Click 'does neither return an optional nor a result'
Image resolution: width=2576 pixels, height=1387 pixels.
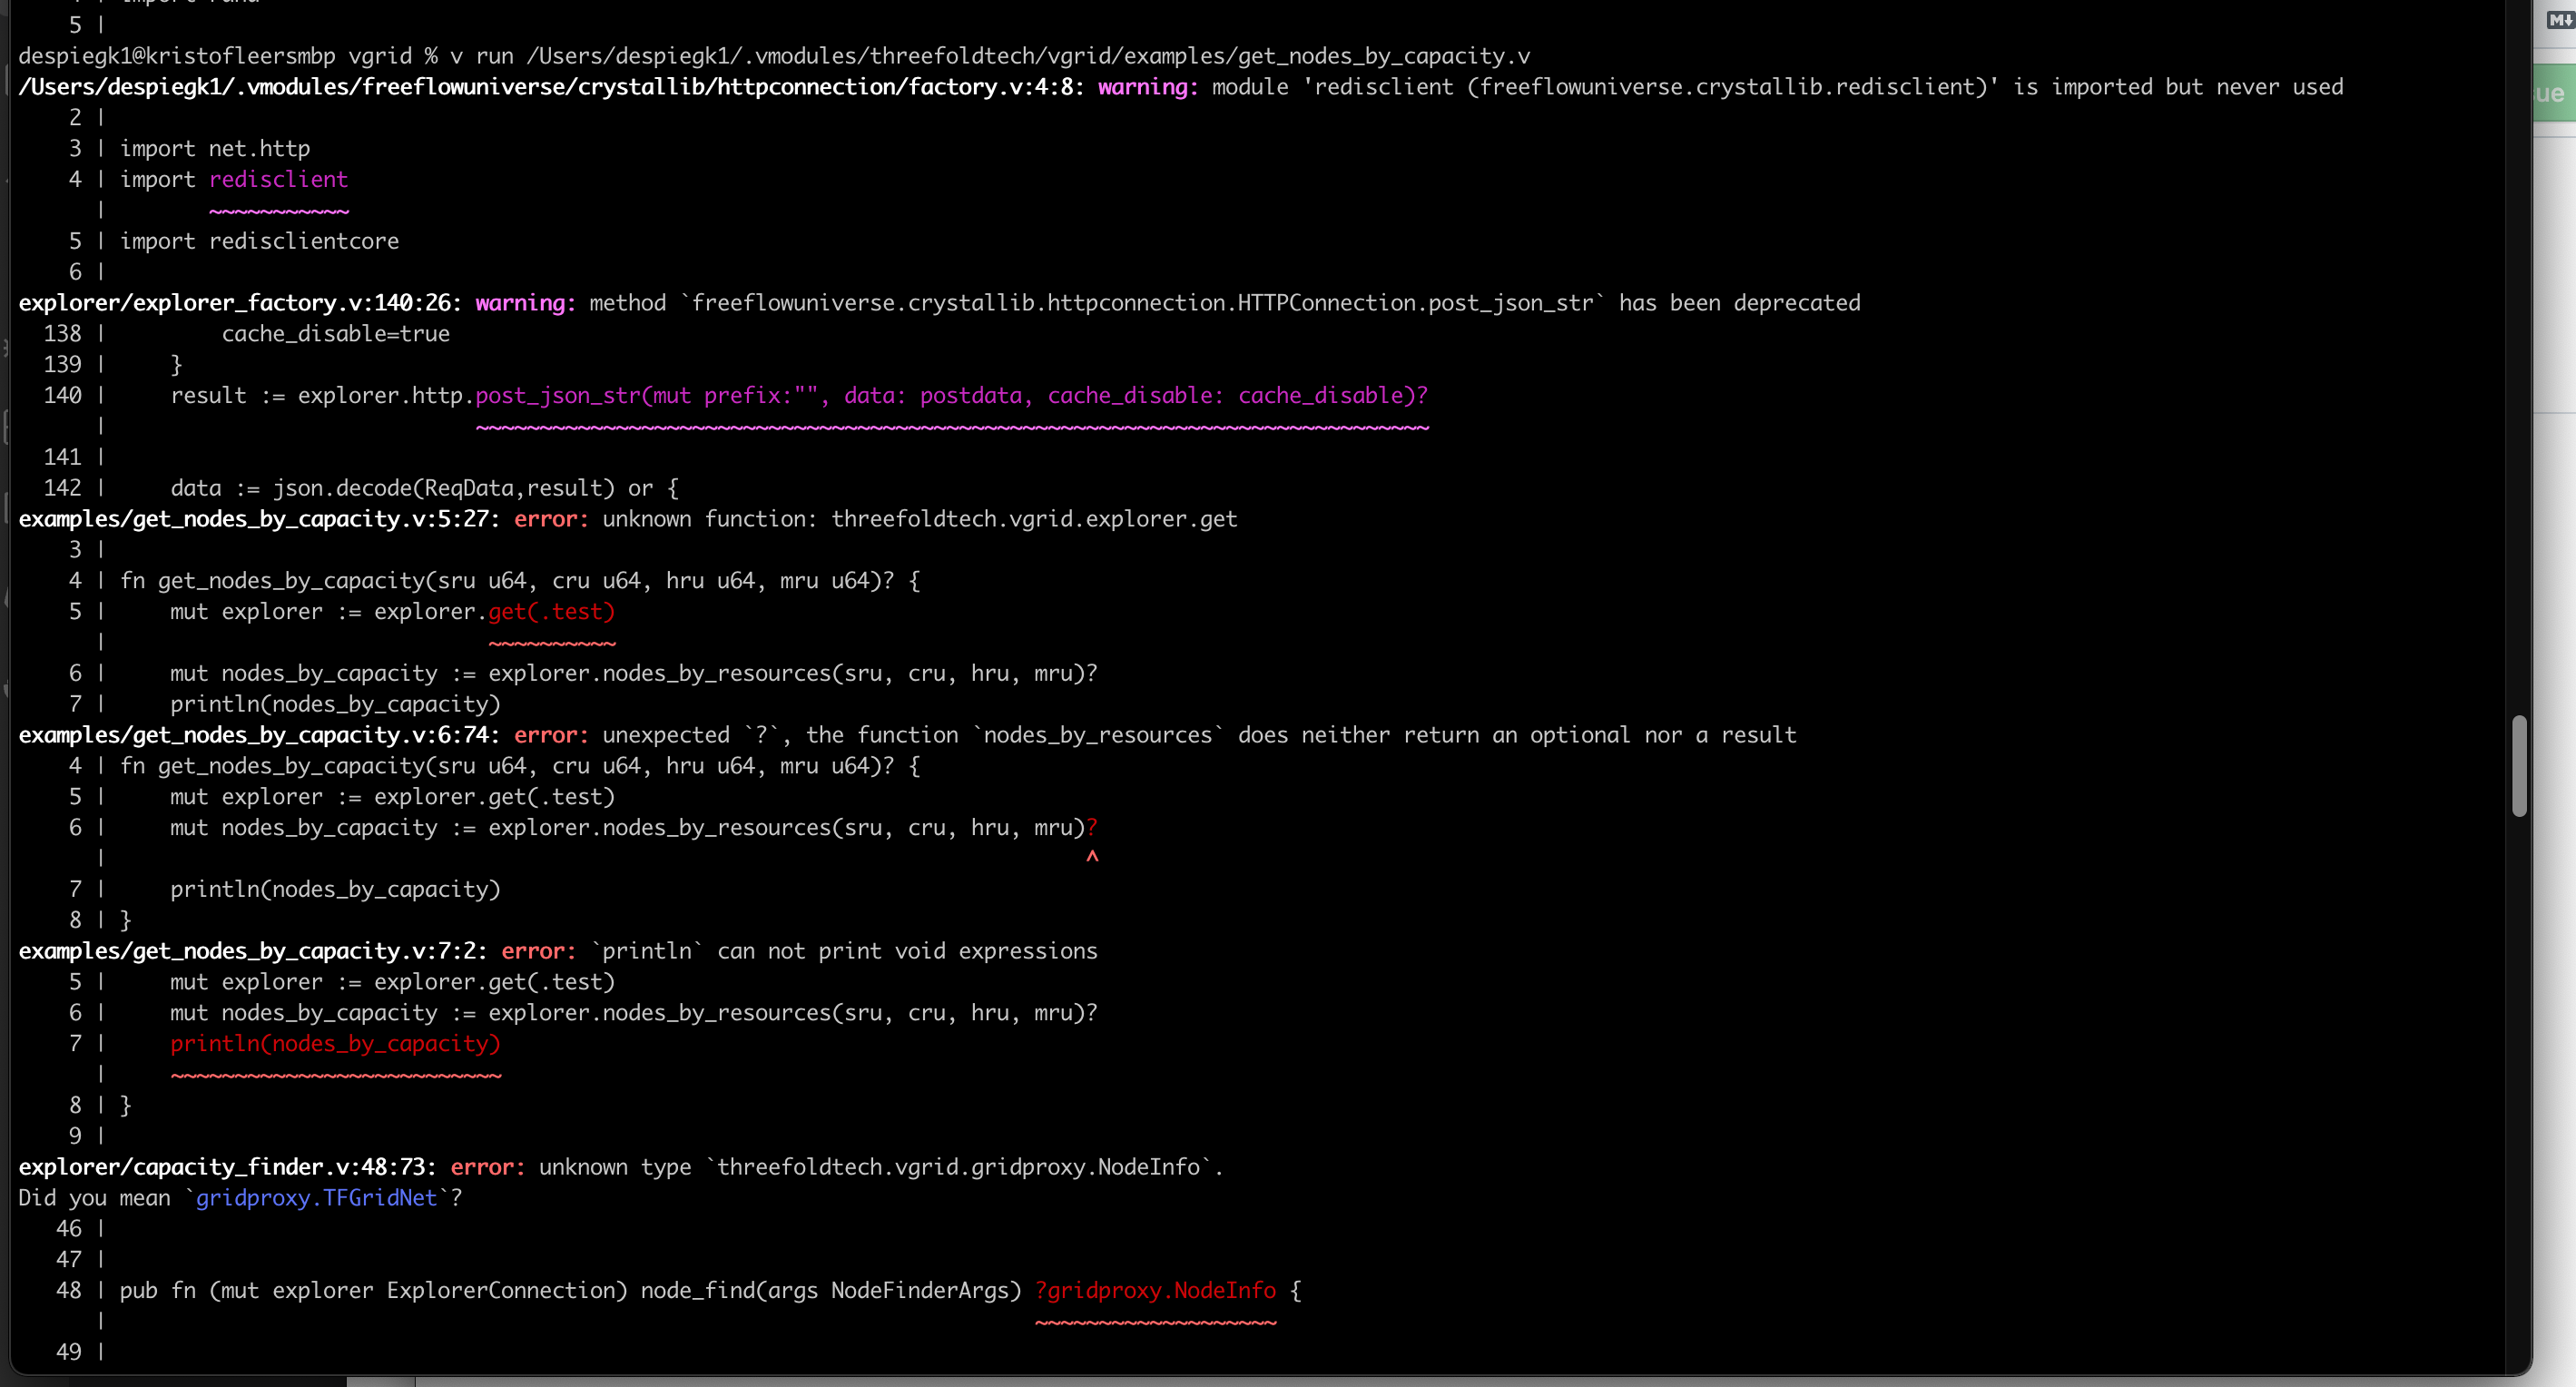coord(1517,735)
